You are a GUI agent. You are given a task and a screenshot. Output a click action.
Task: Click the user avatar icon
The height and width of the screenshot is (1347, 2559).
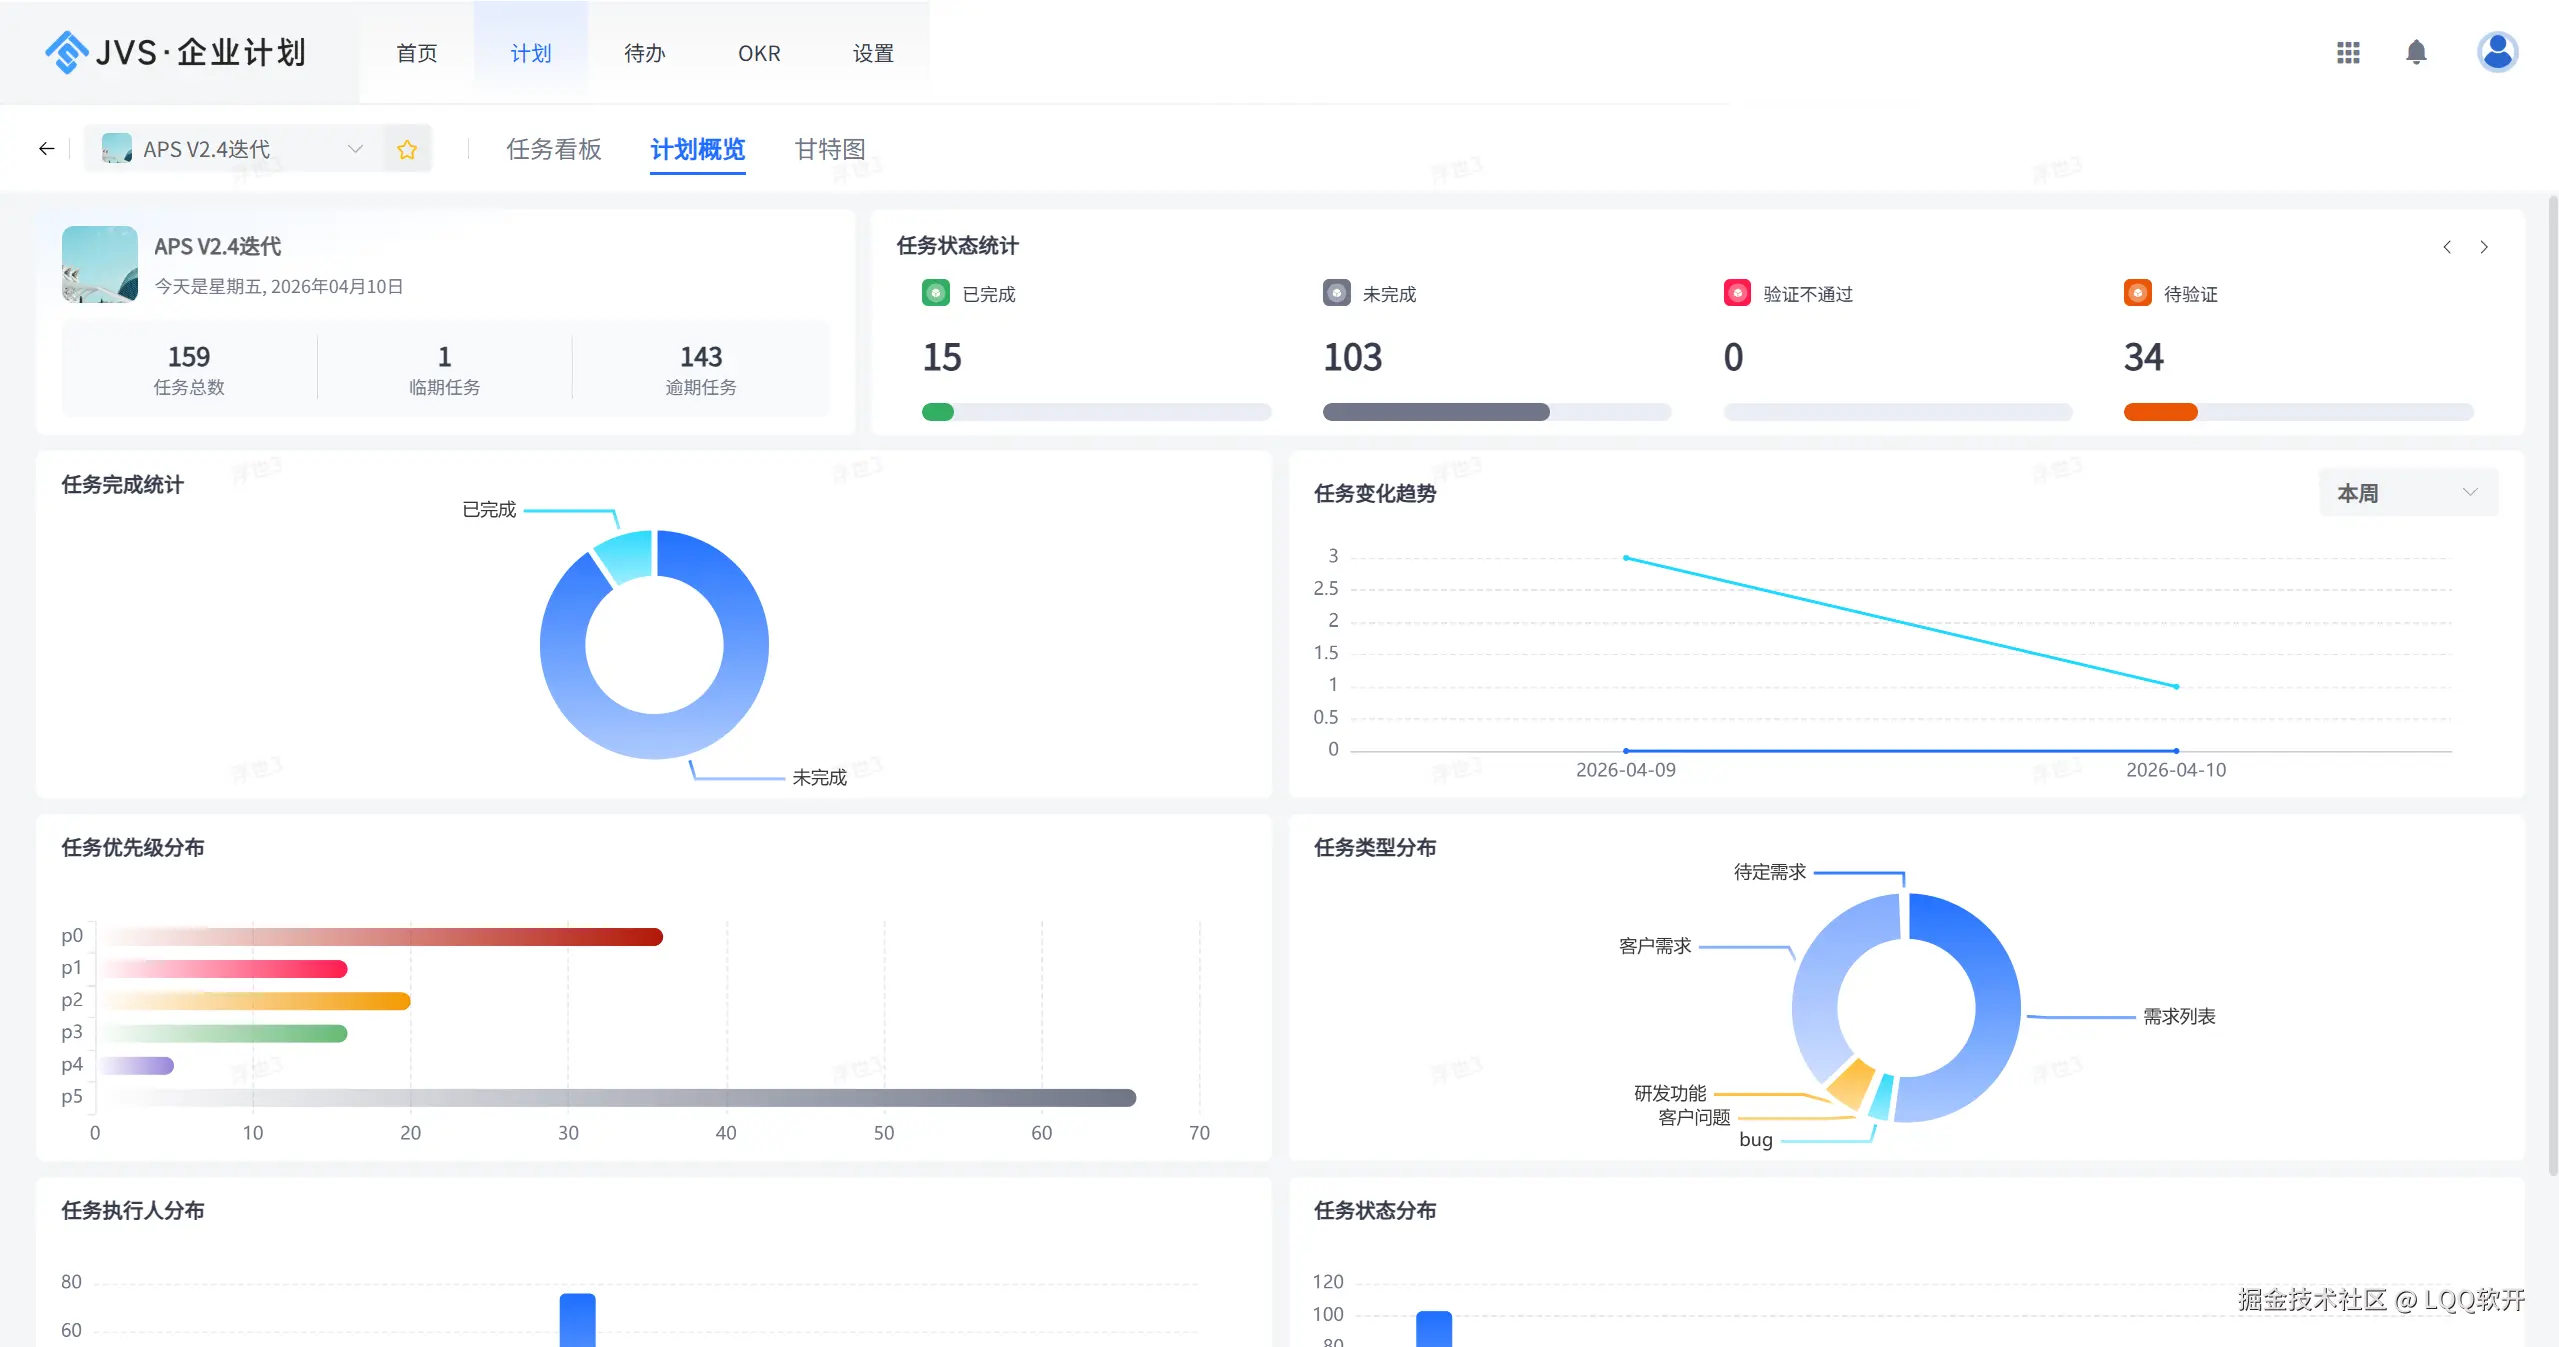(2497, 52)
